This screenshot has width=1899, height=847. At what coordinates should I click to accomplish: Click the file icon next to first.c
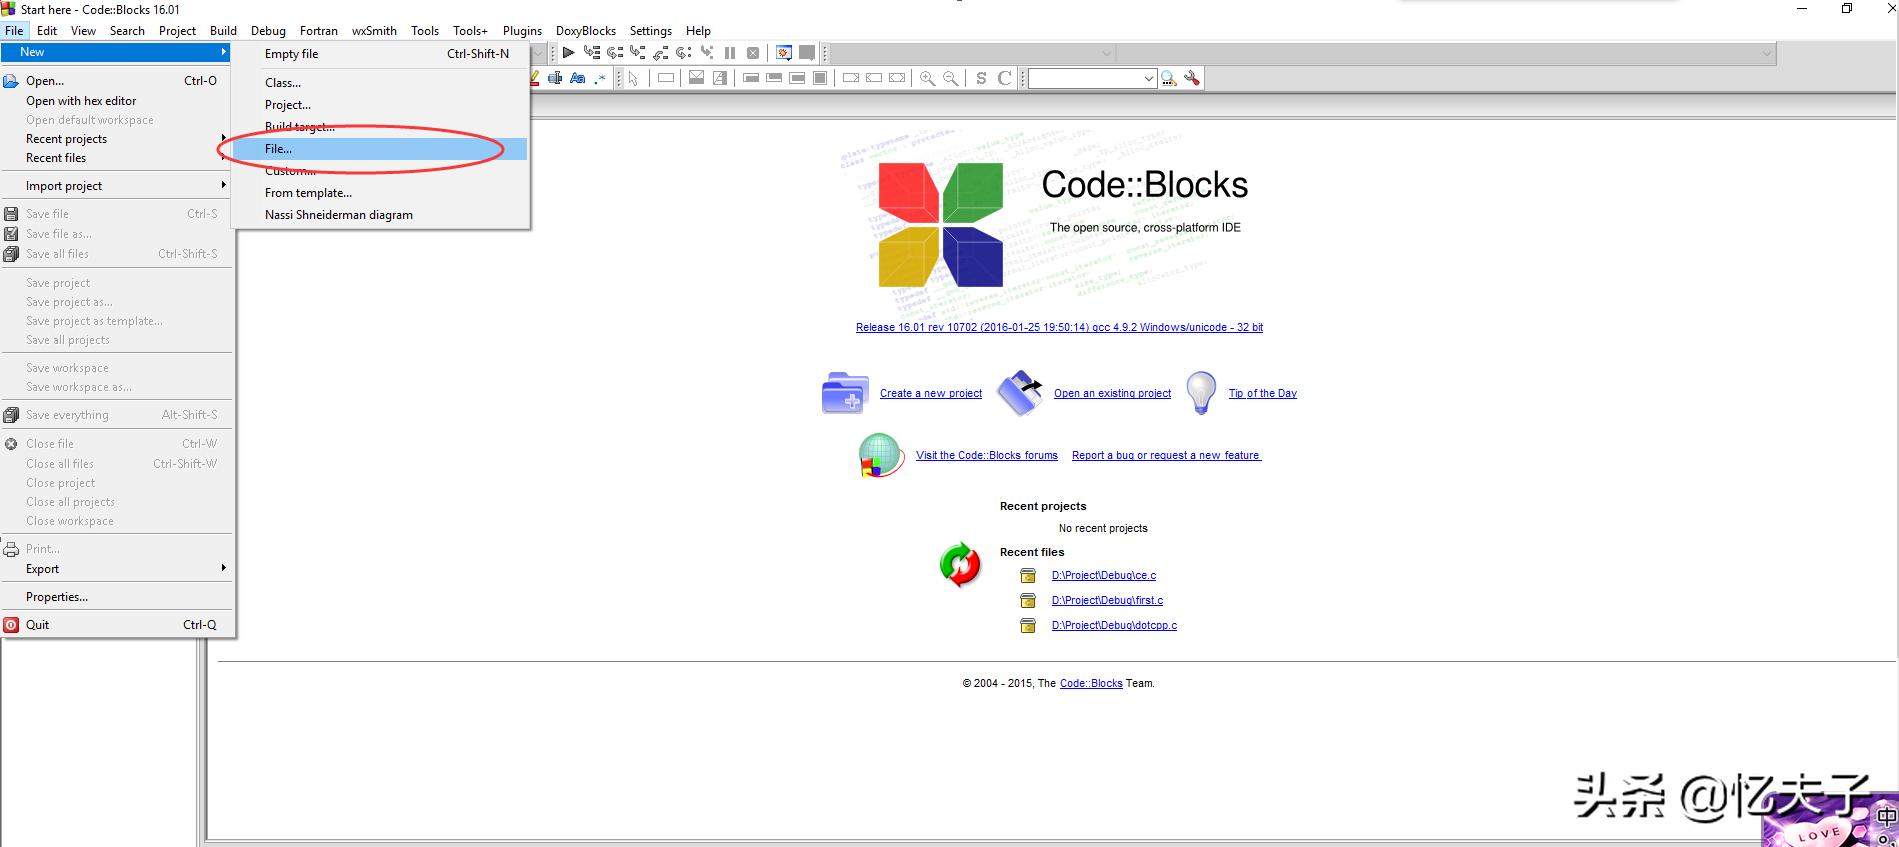coord(1028,600)
